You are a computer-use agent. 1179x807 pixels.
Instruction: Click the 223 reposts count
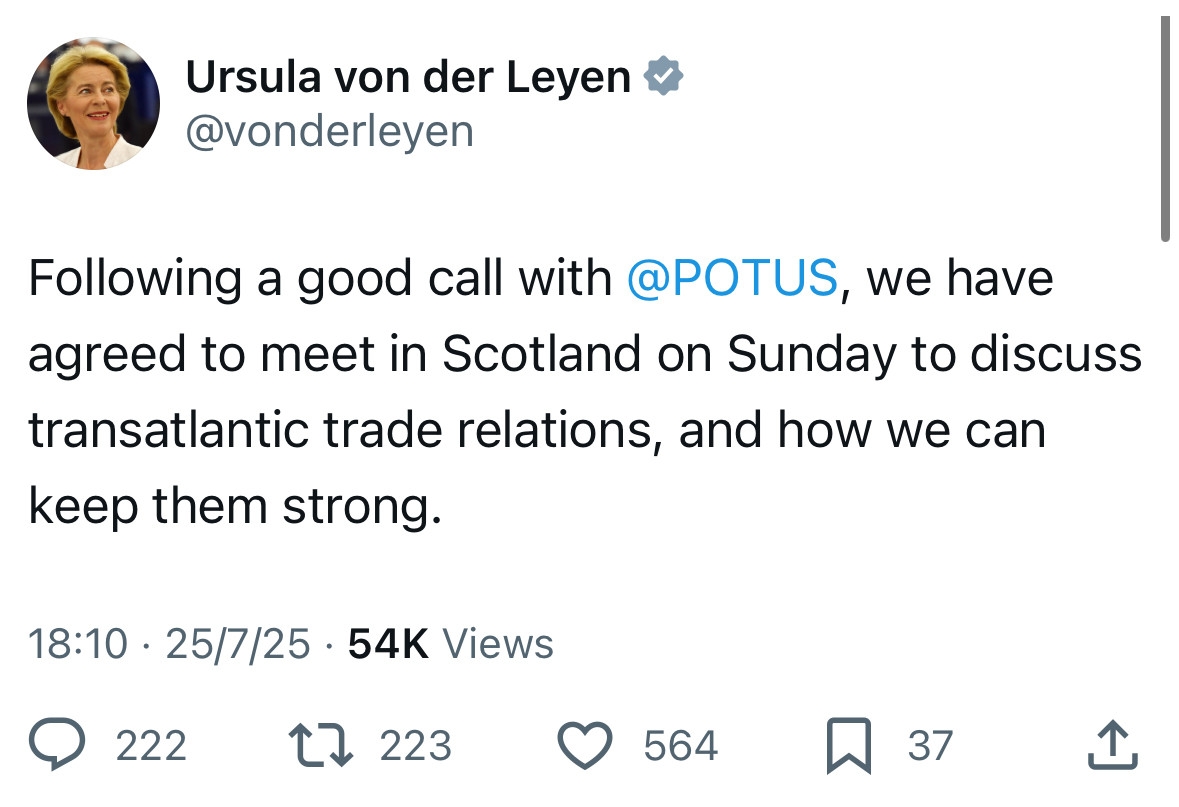pos(415,747)
